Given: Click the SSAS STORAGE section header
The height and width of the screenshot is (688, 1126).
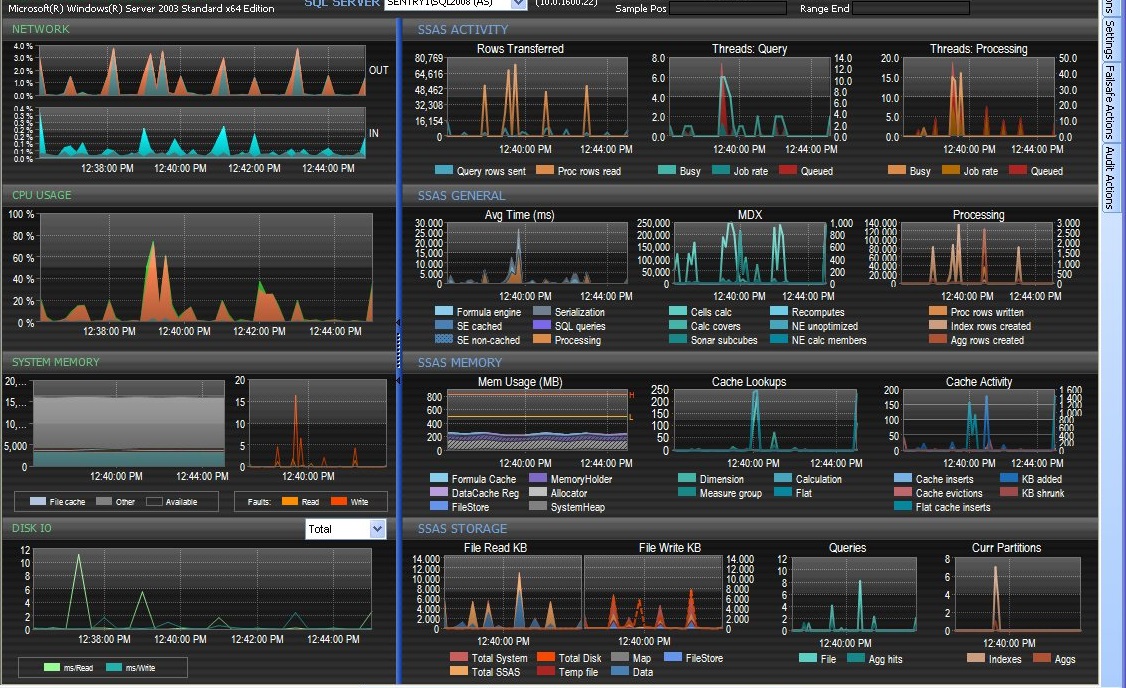Looking at the screenshot, I should point(462,529).
